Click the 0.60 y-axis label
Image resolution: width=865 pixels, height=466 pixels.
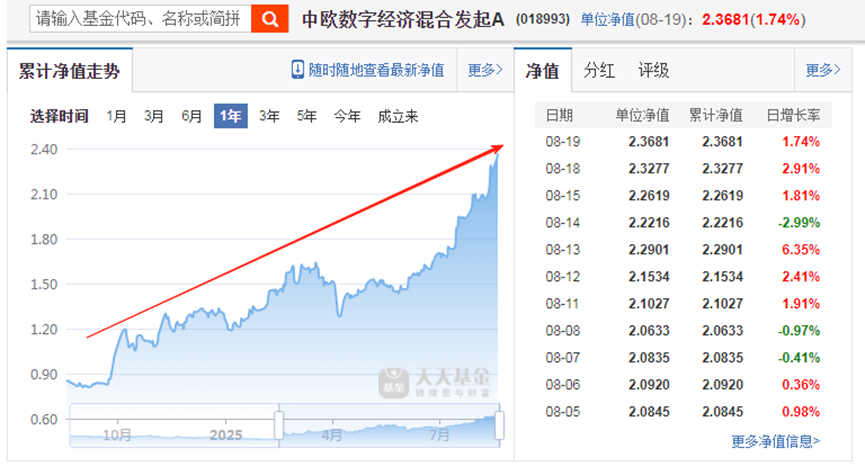pos(44,420)
